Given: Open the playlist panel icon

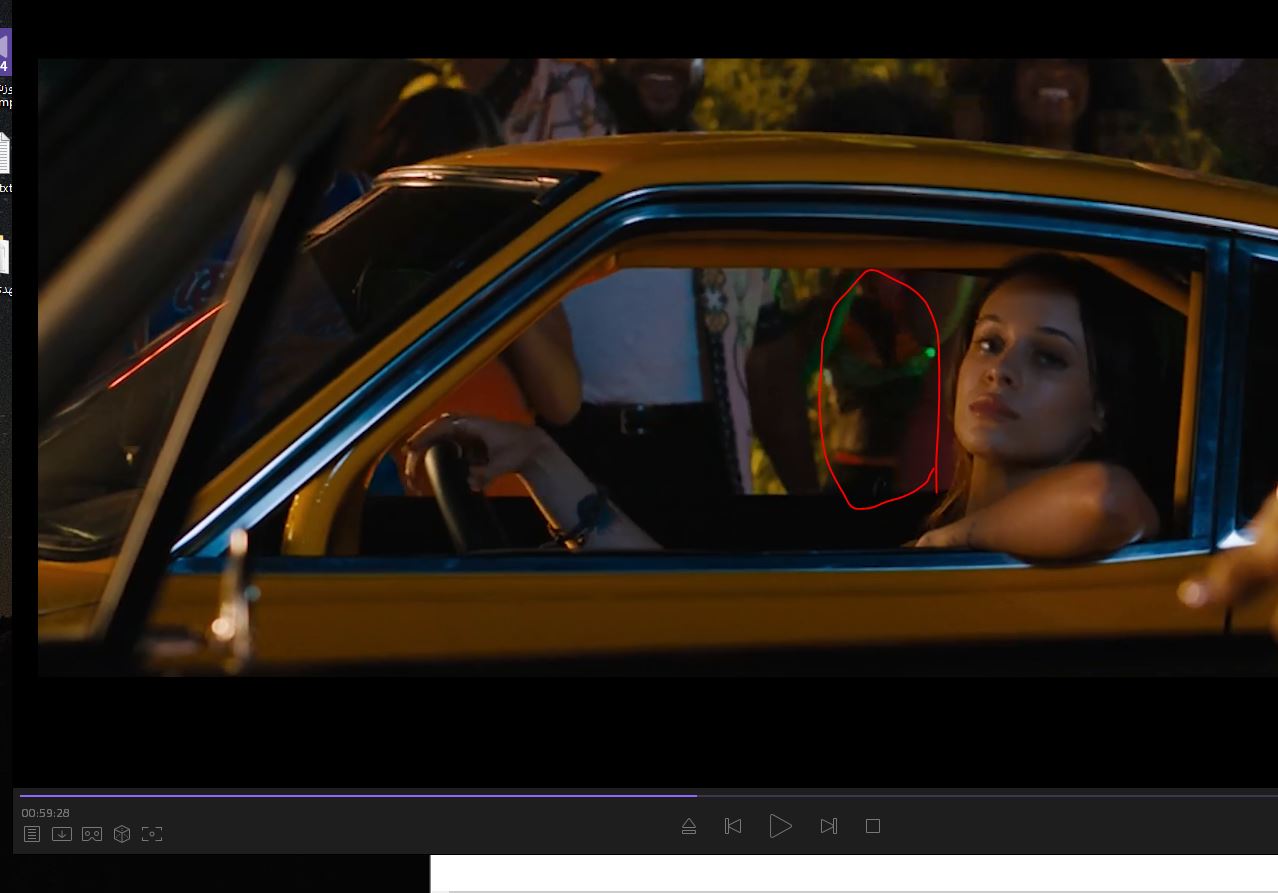Looking at the screenshot, I should pos(32,834).
